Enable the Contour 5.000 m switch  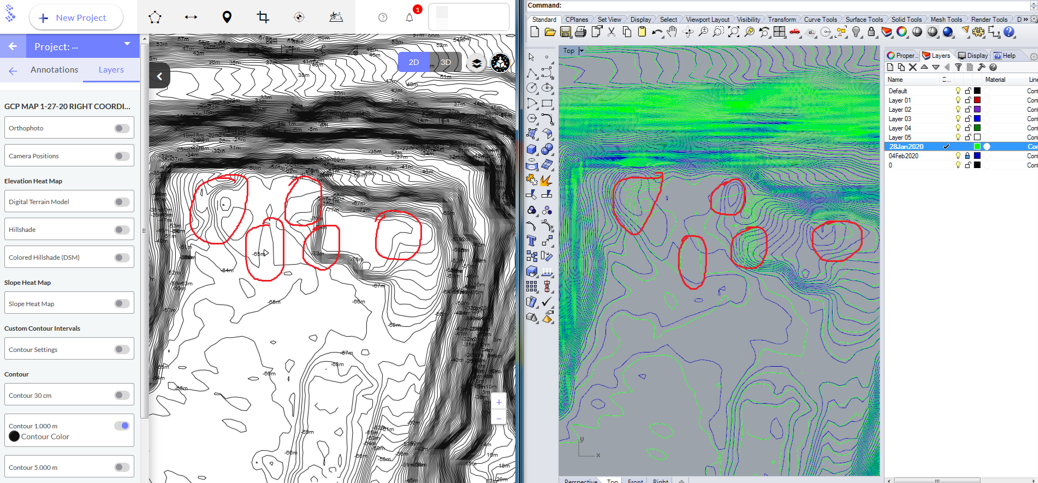coord(122,467)
